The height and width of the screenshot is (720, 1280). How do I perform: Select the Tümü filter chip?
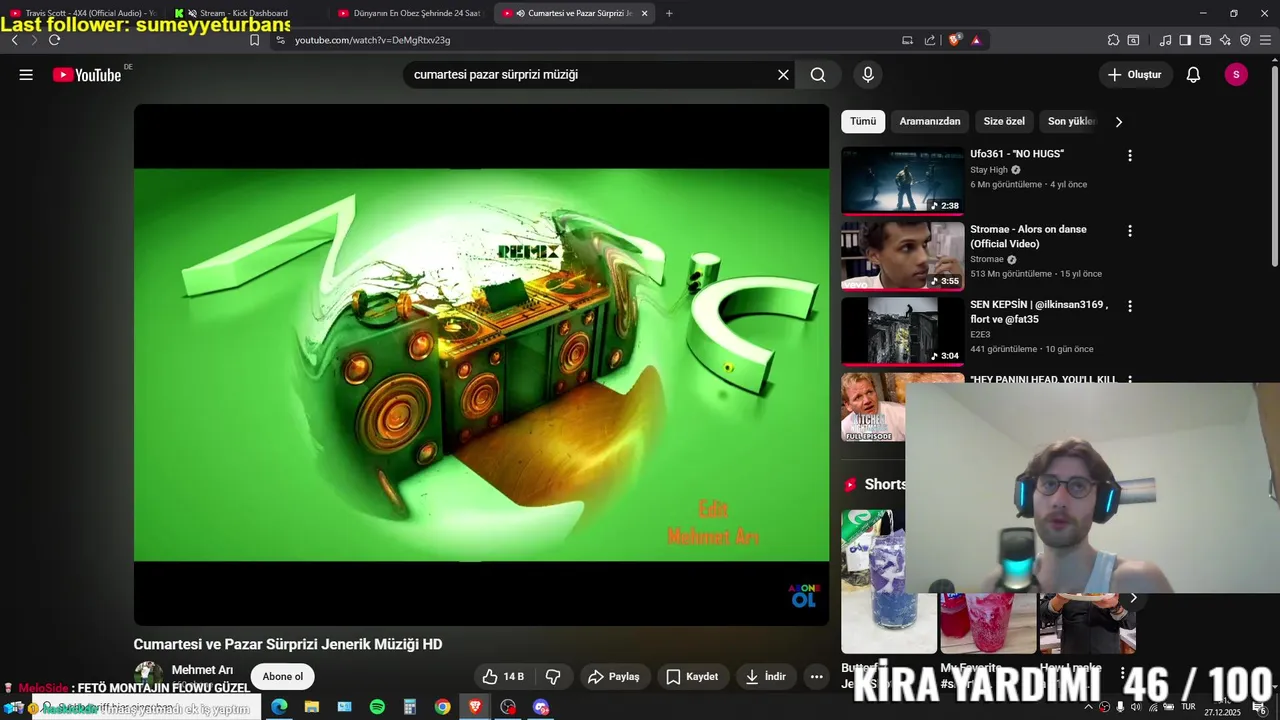[x=863, y=122]
